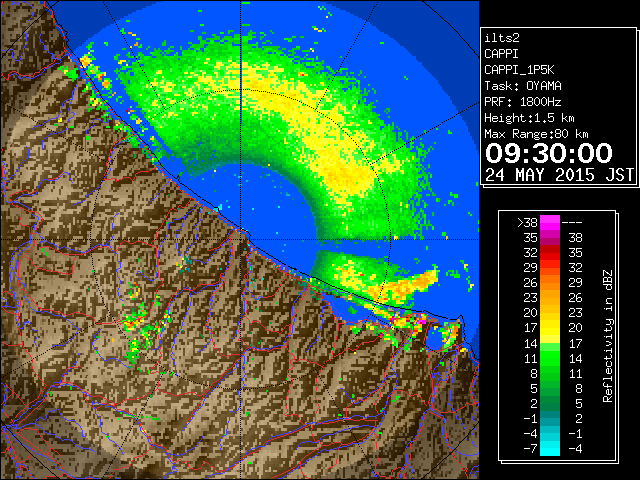Click the 'ilts2' label

(502, 38)
